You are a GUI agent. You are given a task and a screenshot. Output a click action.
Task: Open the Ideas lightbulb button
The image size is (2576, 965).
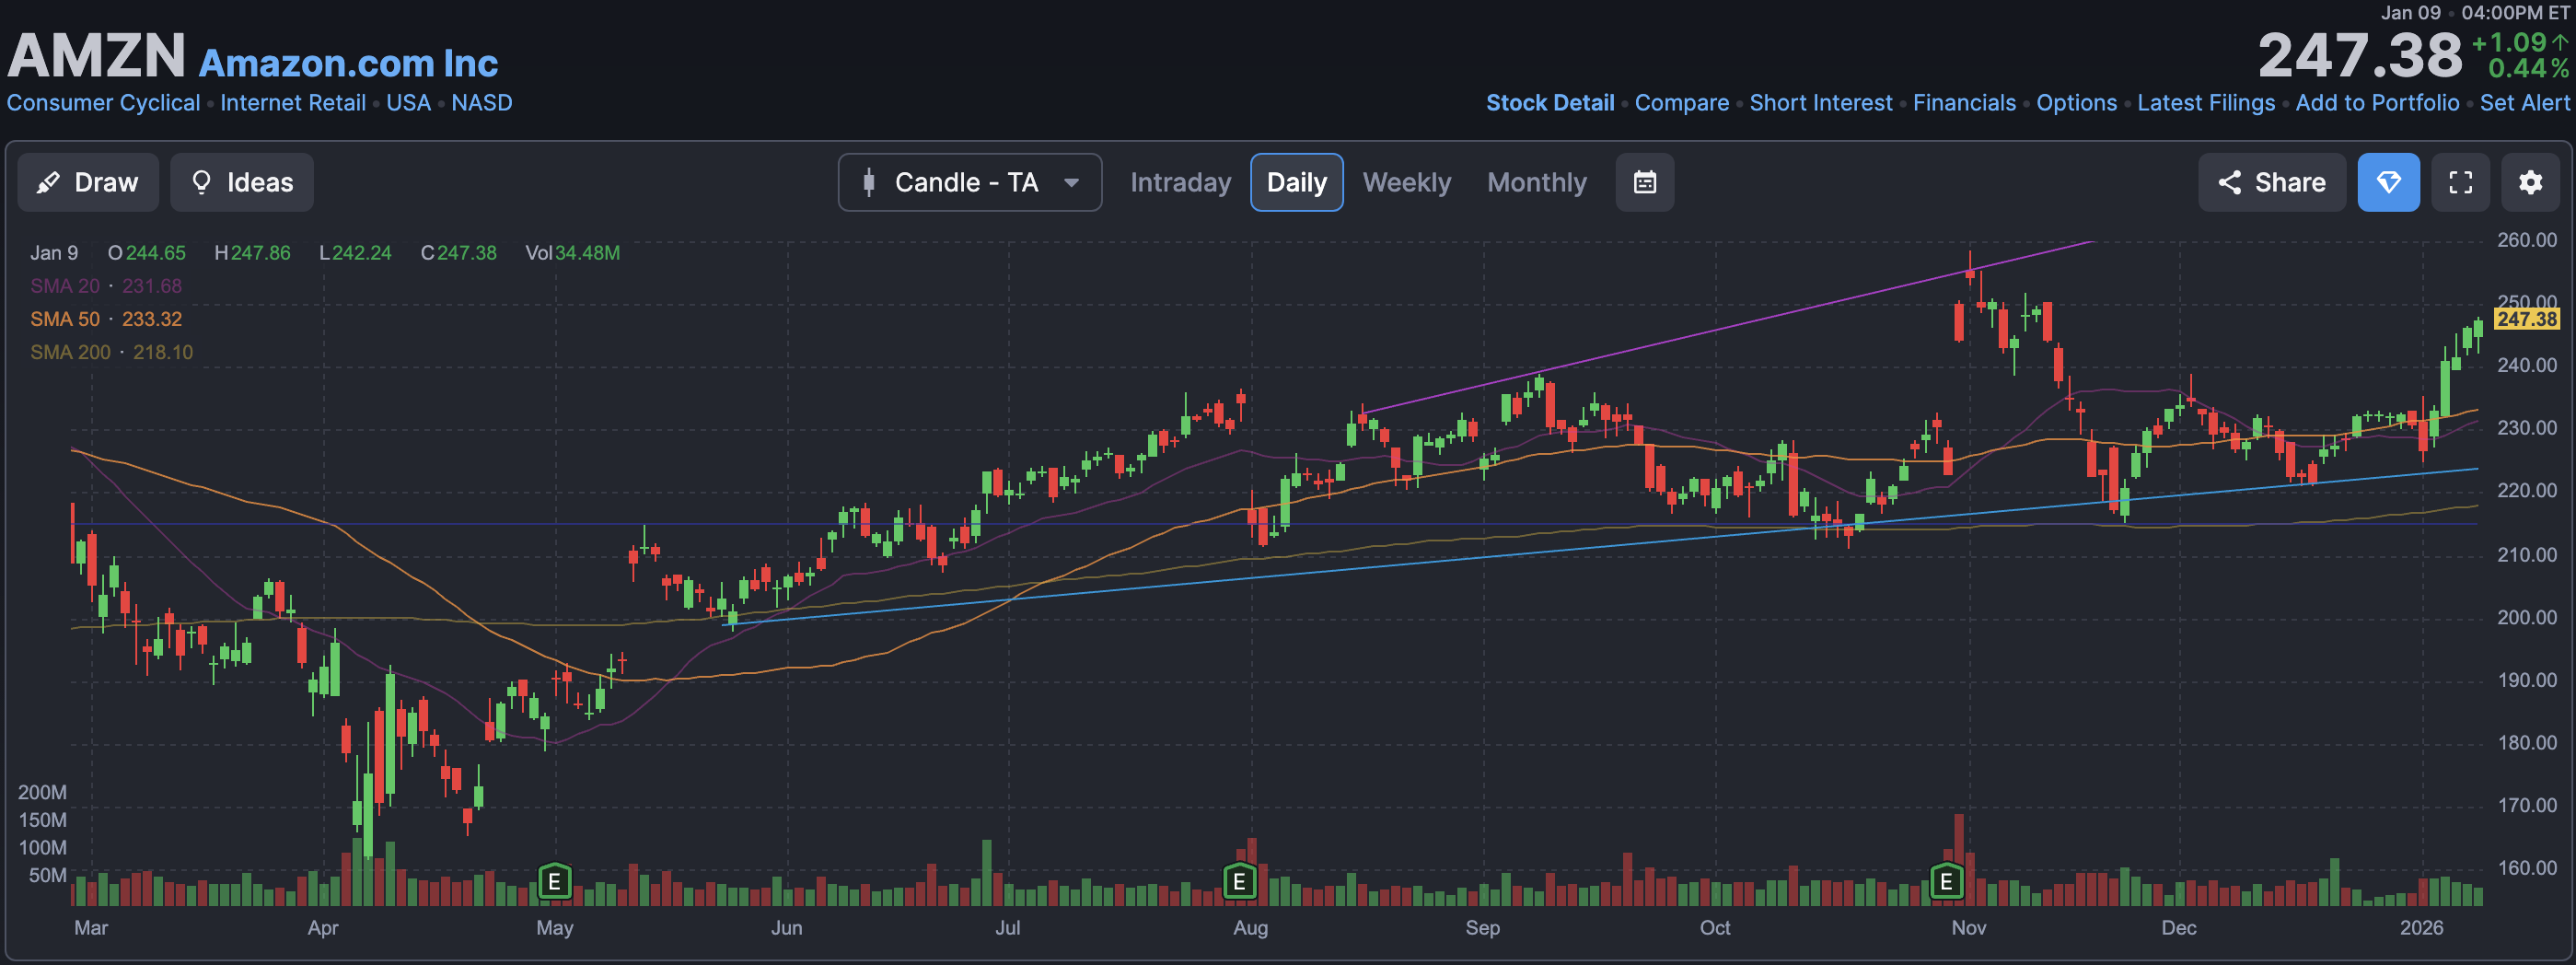(x=242, y=182)
